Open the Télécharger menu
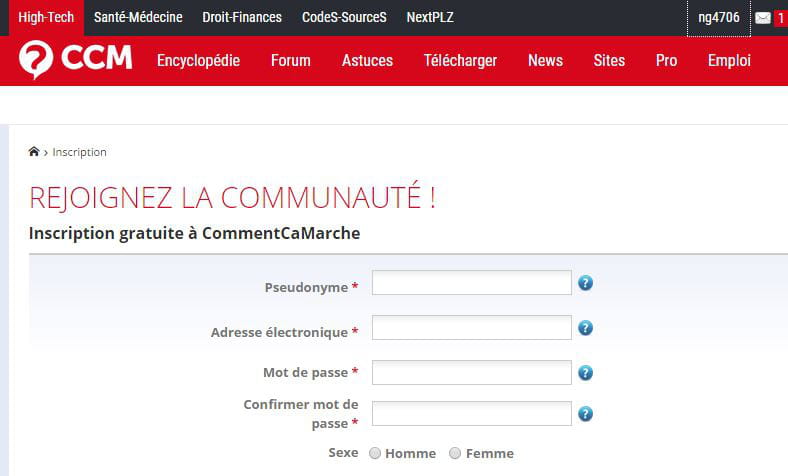This screenshot has height=476, width=788. [460, 61]
